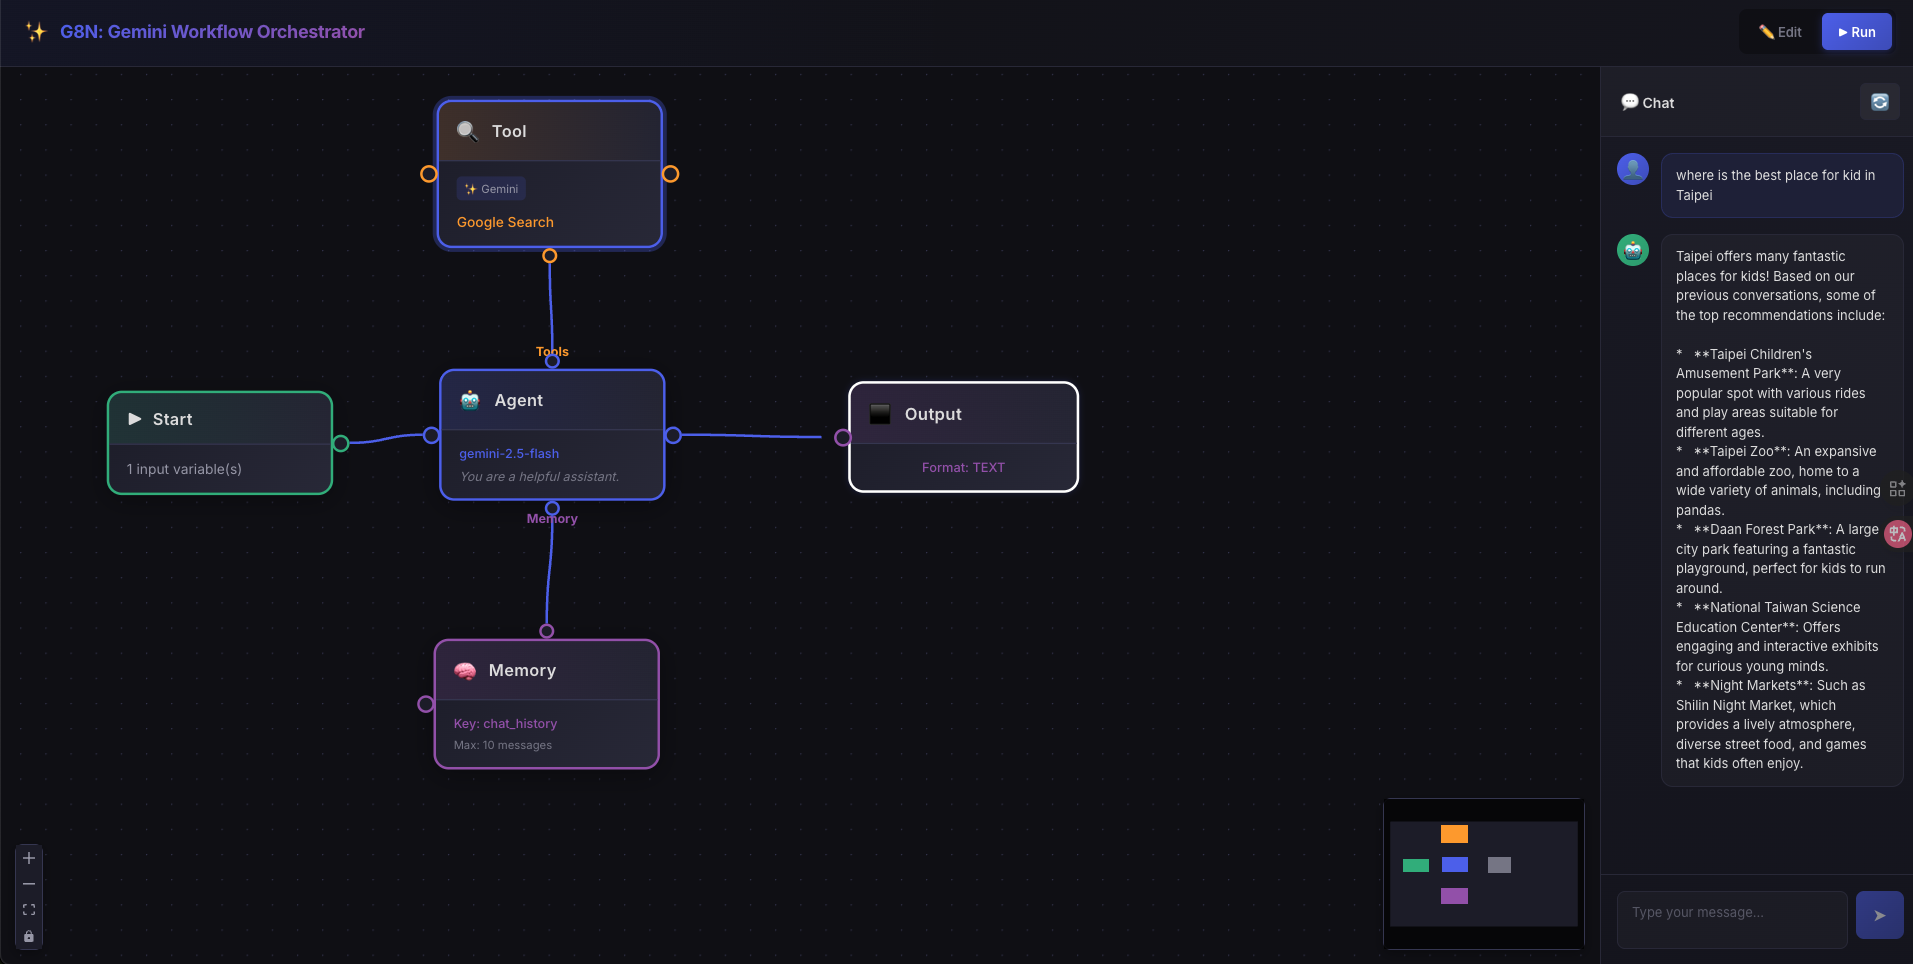Viewport: 1913px width, 964px height.
Task: Zoom out of the canvas with the minus control
Action: pyautogui.click(x=29, y=884)
